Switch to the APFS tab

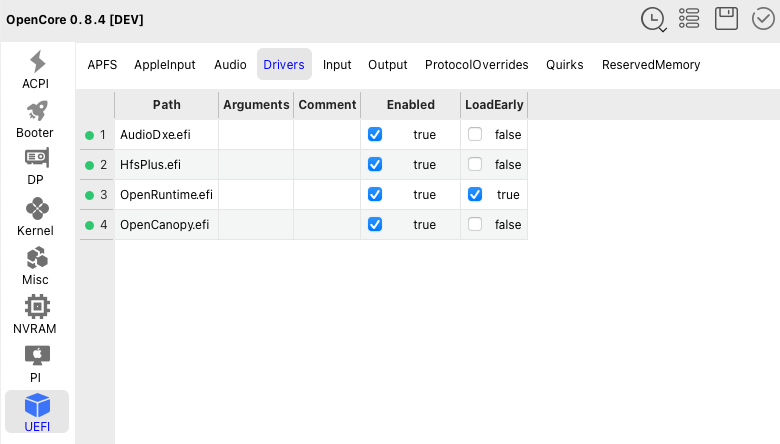tap(102, 65)
